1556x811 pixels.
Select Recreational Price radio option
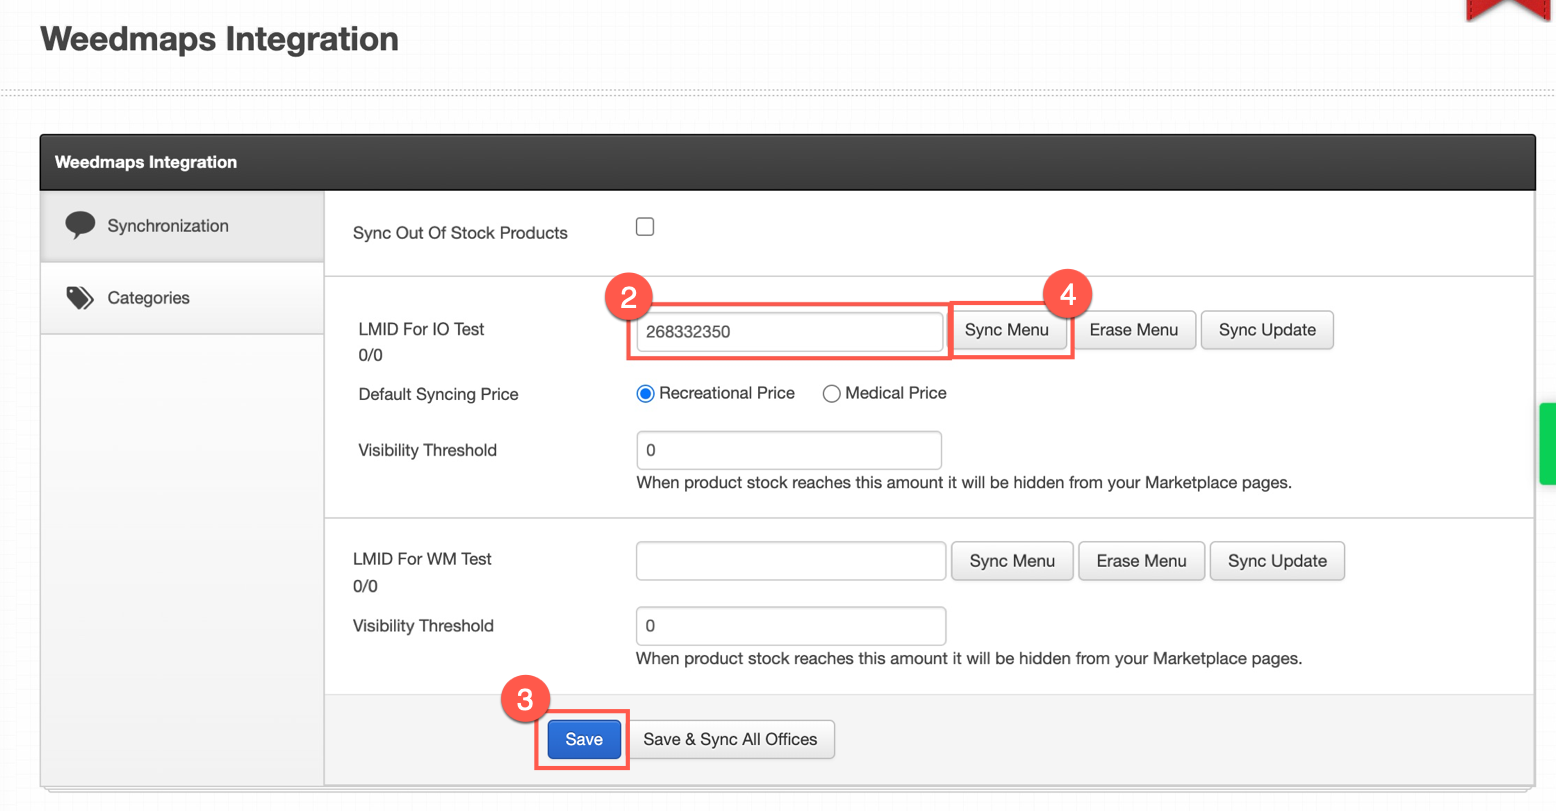tap(646, 394)
